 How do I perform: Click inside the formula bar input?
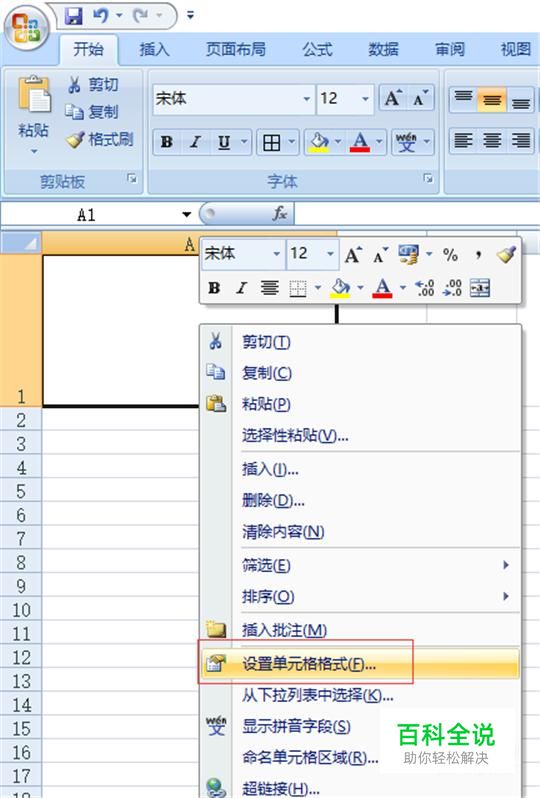pos(417,214)
